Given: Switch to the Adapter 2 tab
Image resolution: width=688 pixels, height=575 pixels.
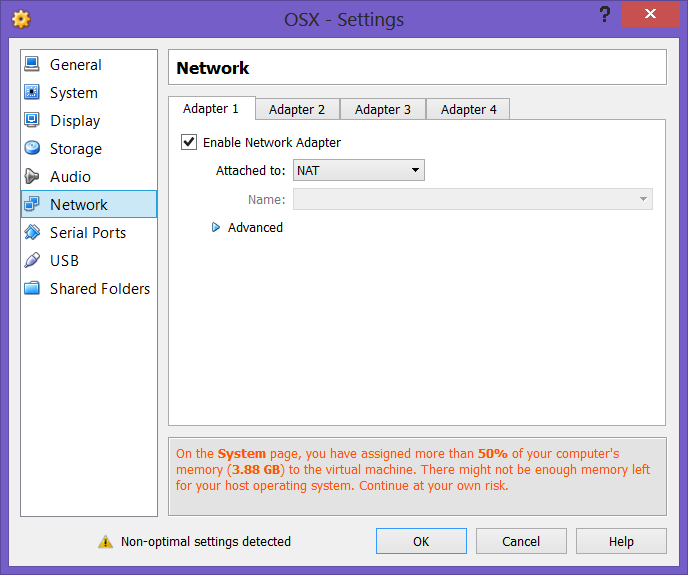Looking at the screenshot, I should [297, 109].
